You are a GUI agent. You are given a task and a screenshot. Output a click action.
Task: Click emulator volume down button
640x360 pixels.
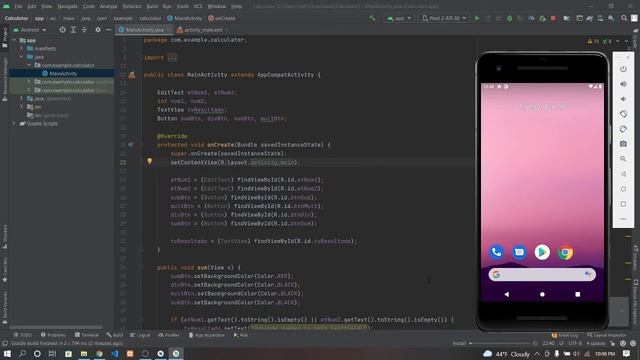[623, 99]
